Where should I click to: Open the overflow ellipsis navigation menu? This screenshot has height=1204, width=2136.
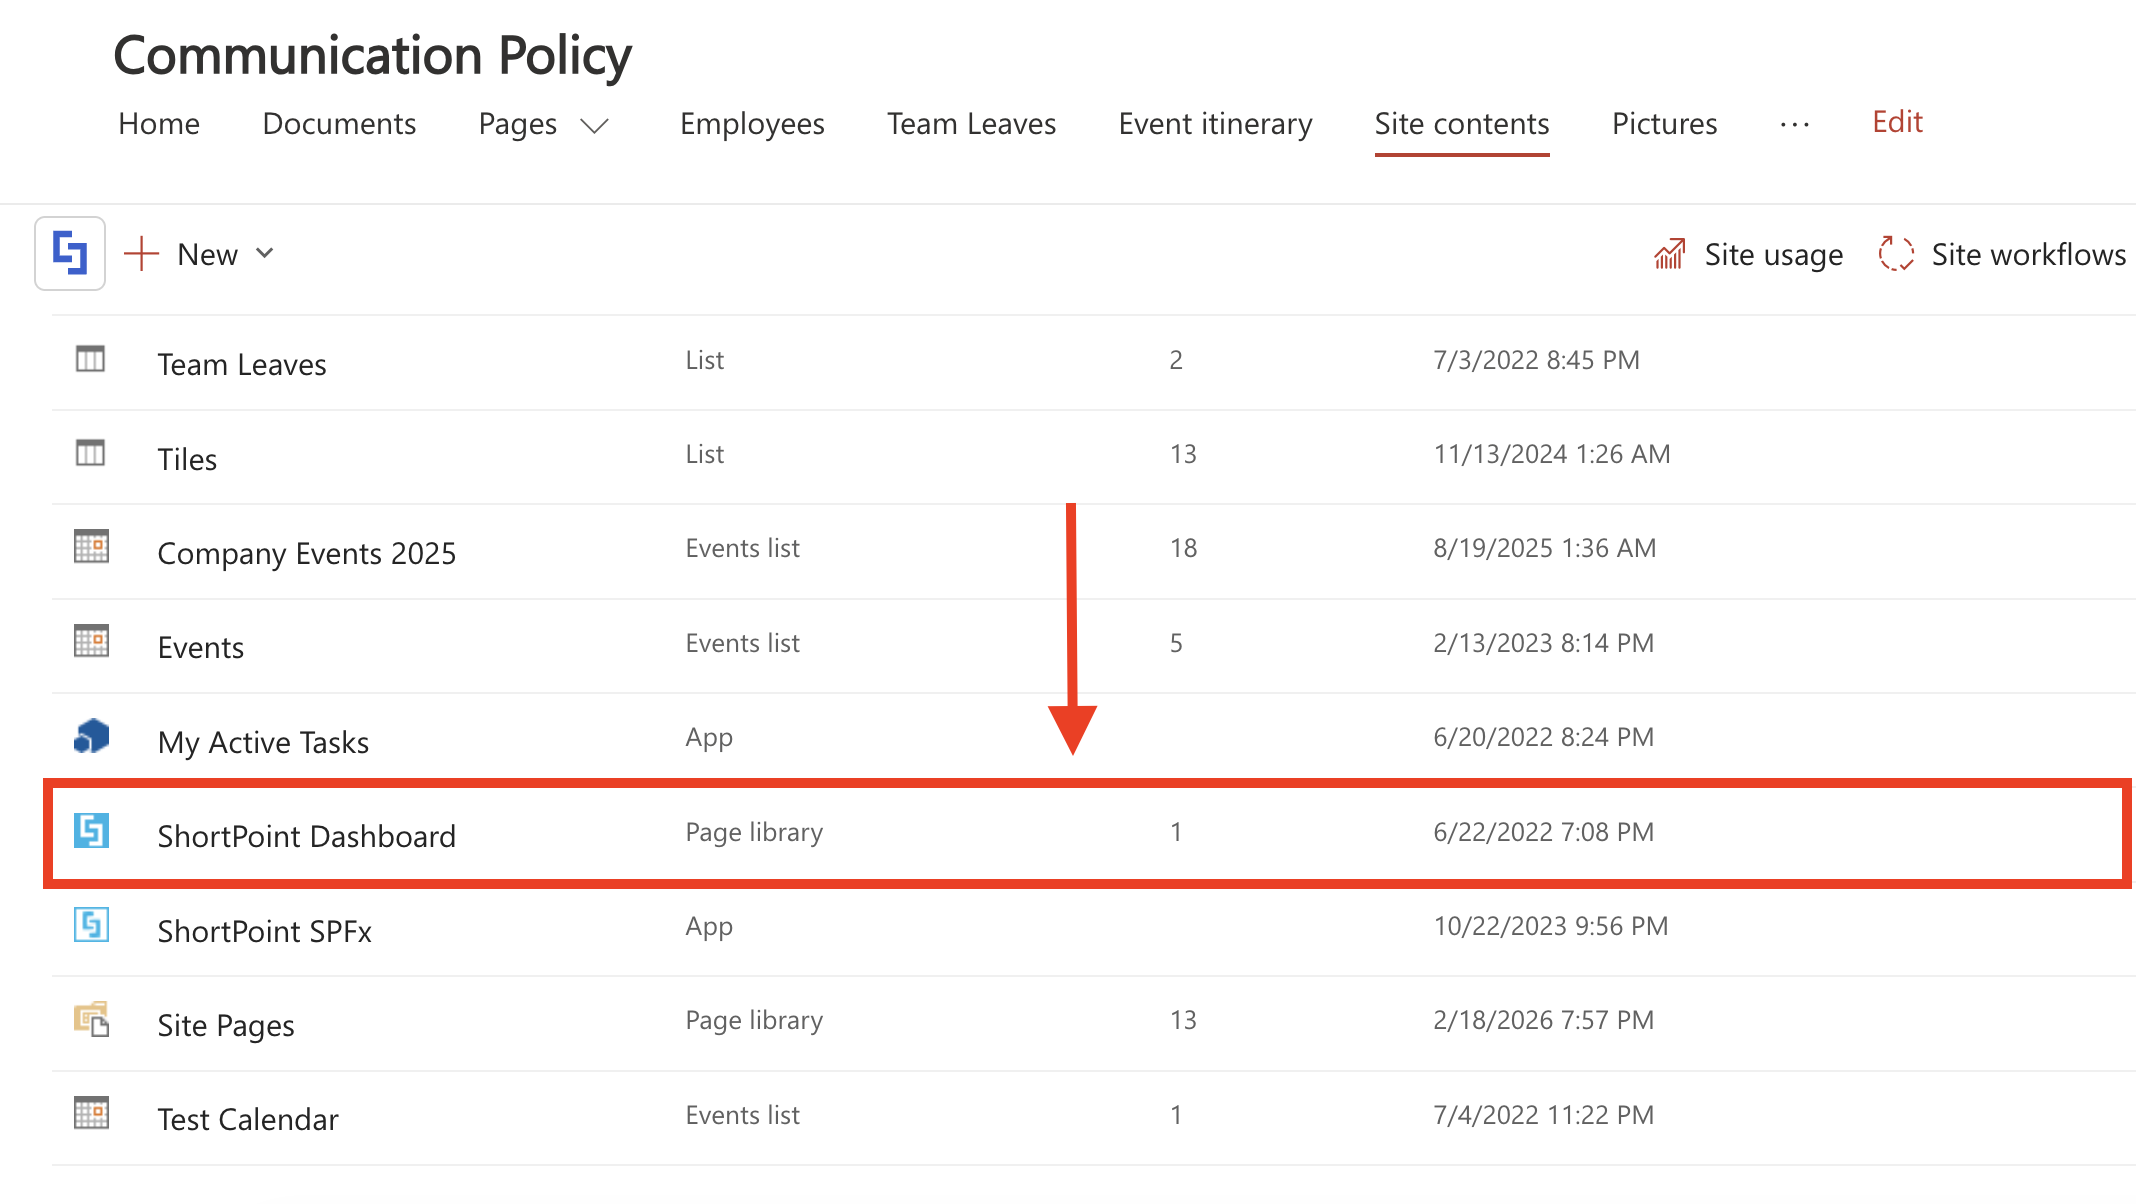tap(1794, 124)
